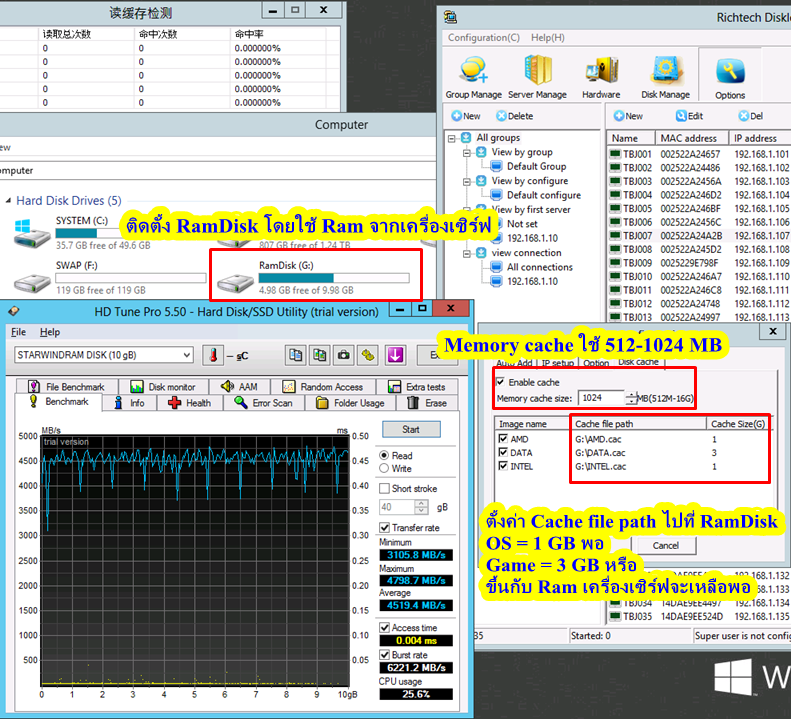Open the Hardware section icon
This screenshot has height=719, width=791.
[601, 77]
